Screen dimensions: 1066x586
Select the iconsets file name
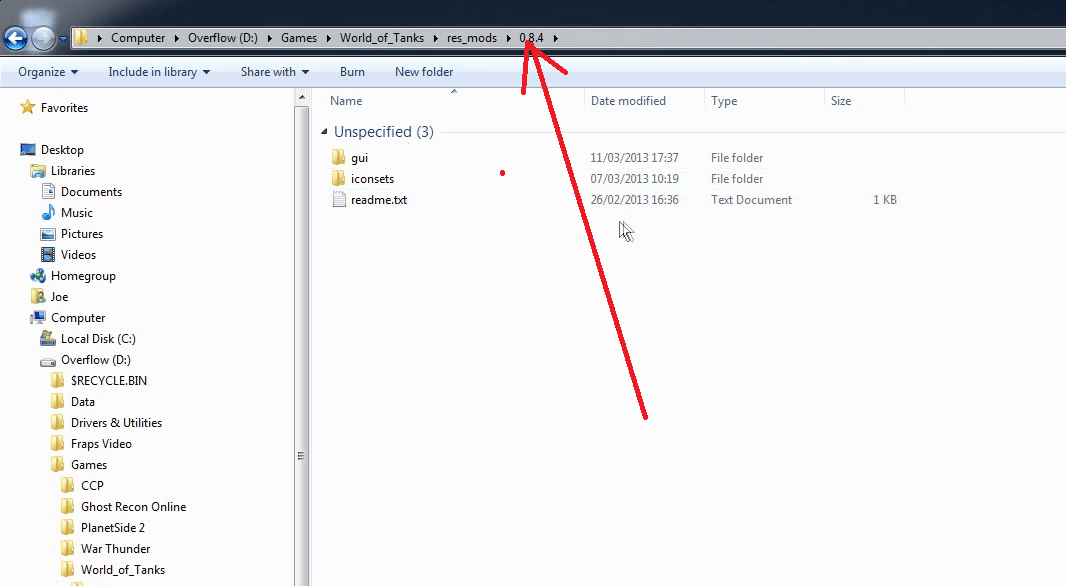pyautogui.click(x=373, y=179)
